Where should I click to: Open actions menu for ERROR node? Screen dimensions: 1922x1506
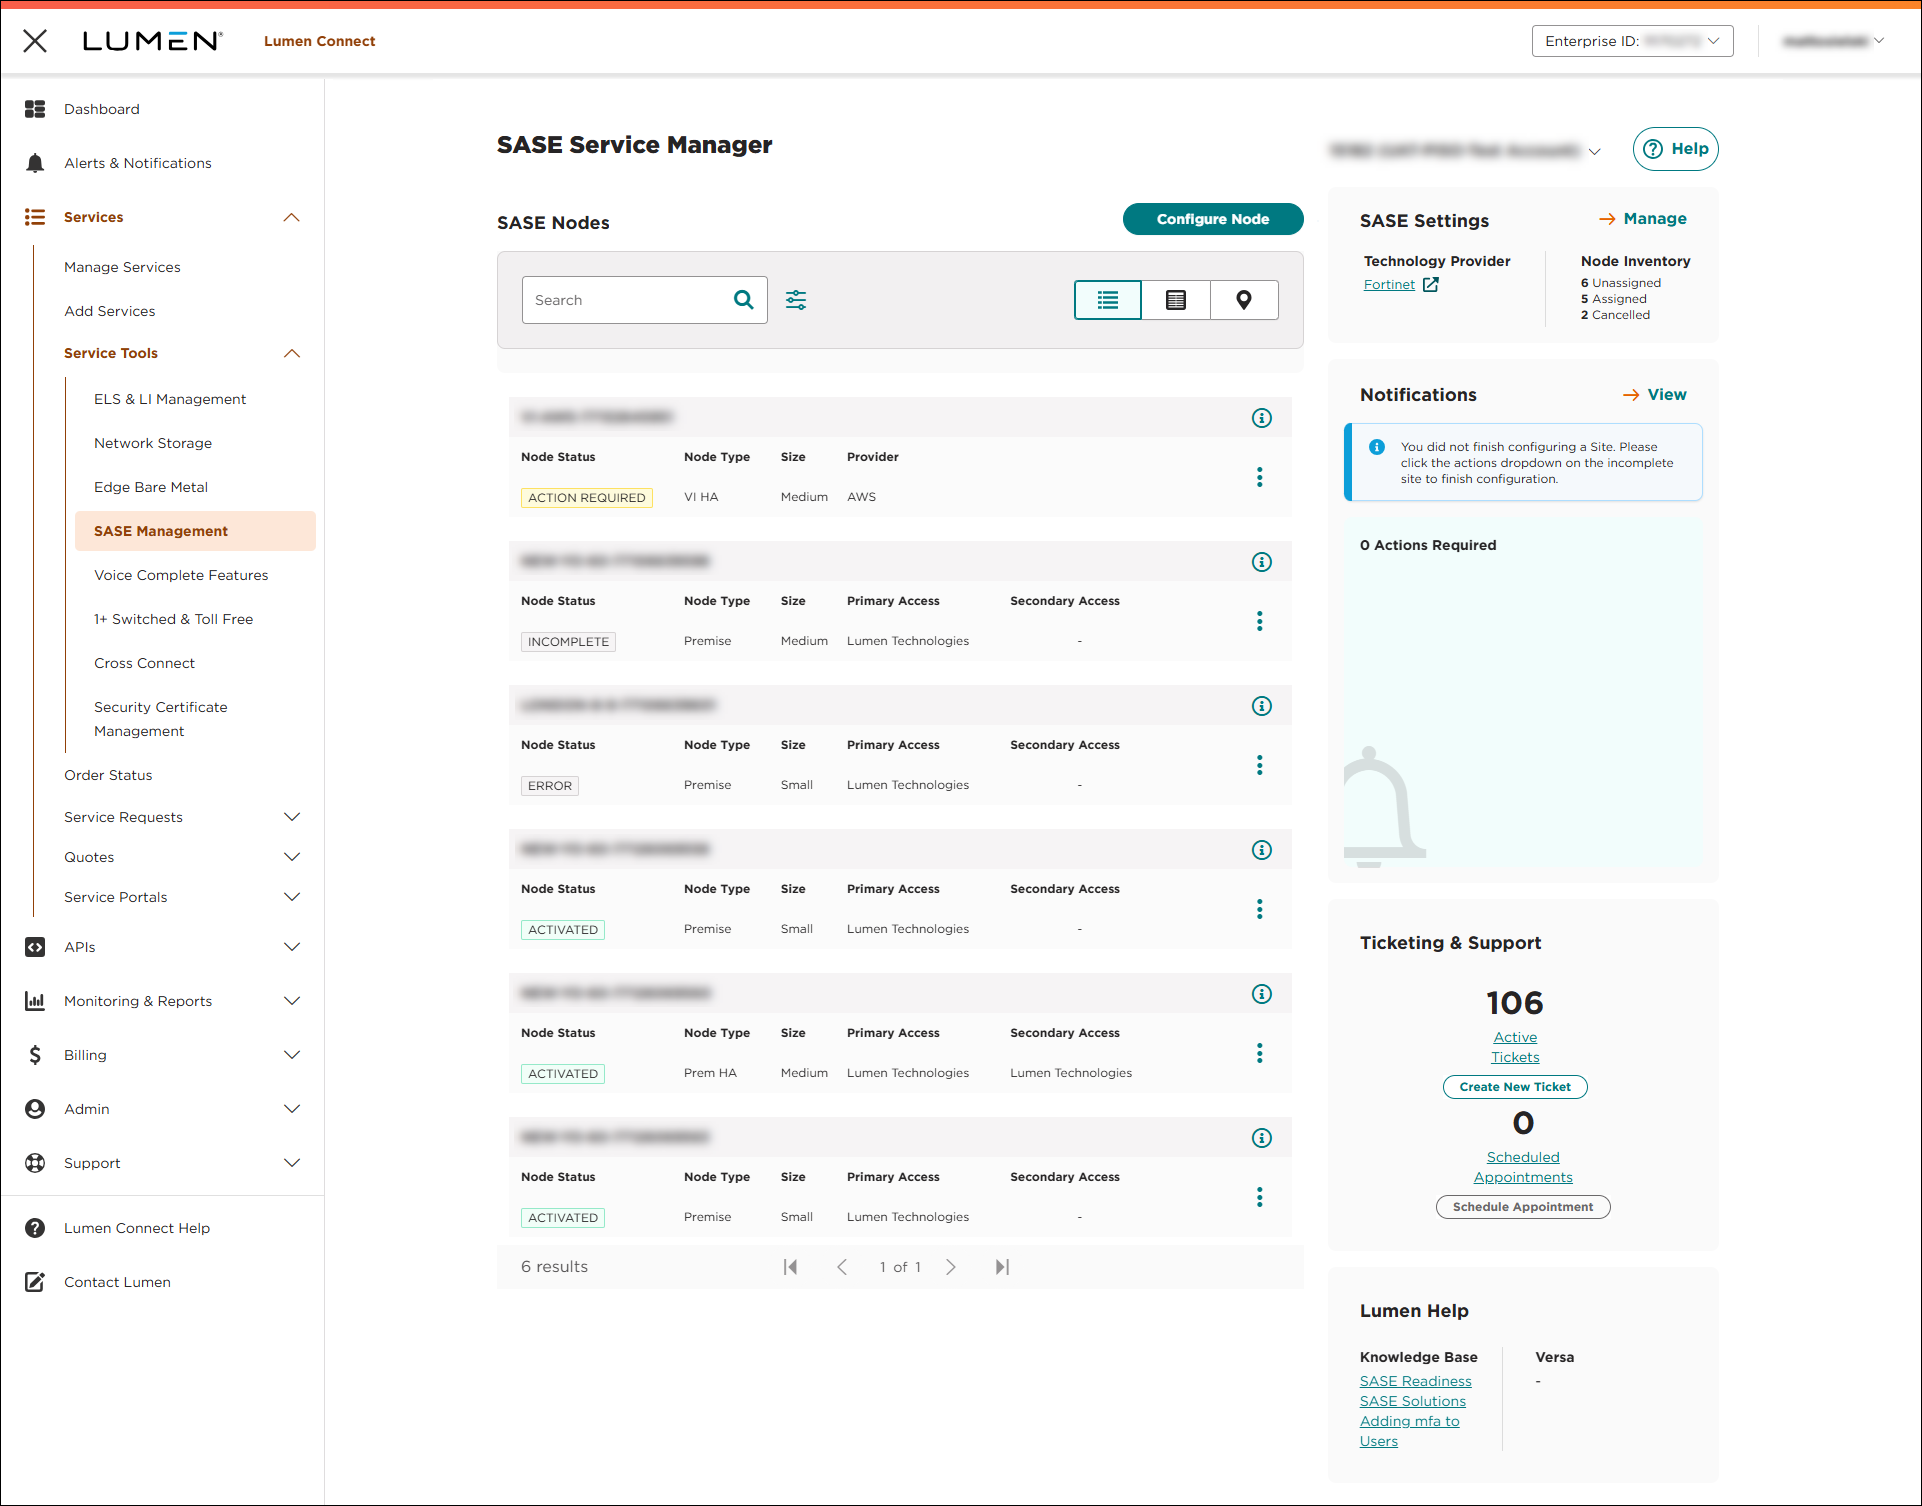[x=1260, y=765]
